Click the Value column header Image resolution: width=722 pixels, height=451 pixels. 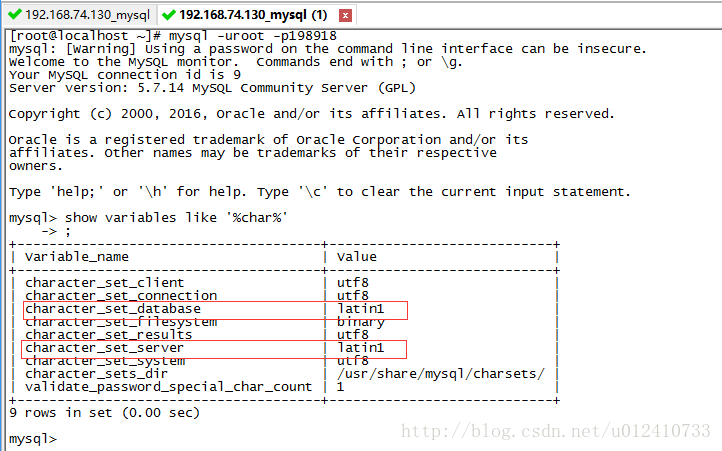(x=356, y=257)
